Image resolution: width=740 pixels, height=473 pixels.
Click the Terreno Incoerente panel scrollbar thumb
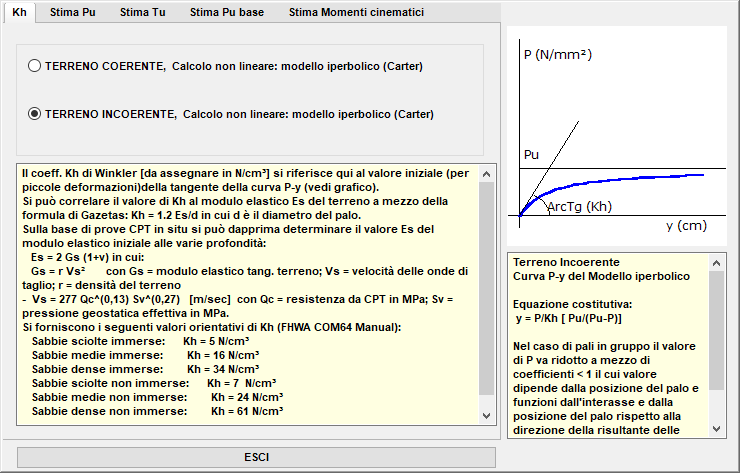click(x=716, y=330)
